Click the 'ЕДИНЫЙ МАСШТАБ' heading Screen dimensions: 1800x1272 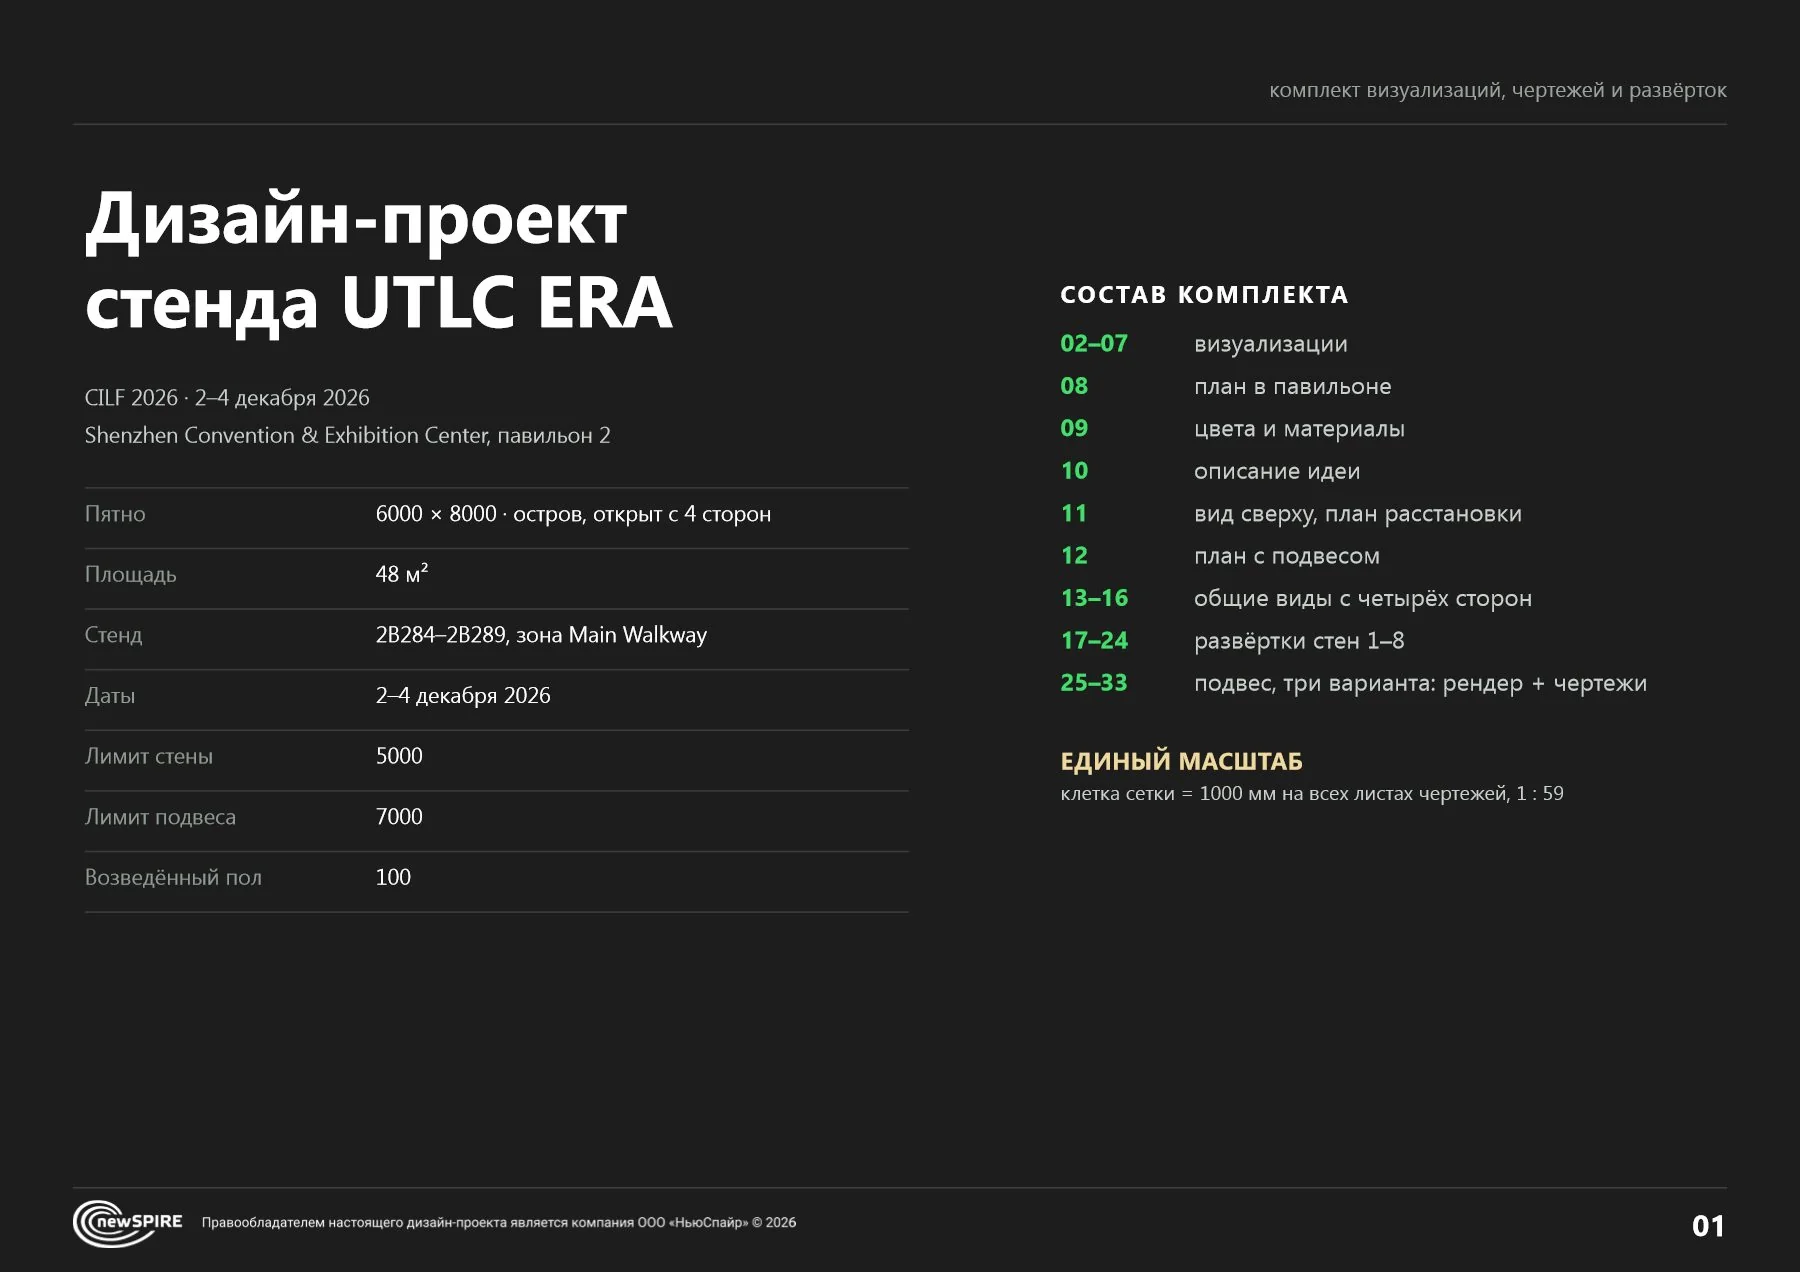tap(1181, 762)
